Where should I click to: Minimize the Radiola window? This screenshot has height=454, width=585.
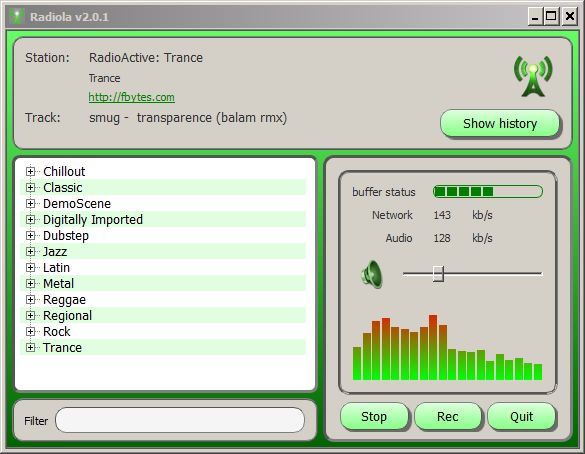click(535, 17)
